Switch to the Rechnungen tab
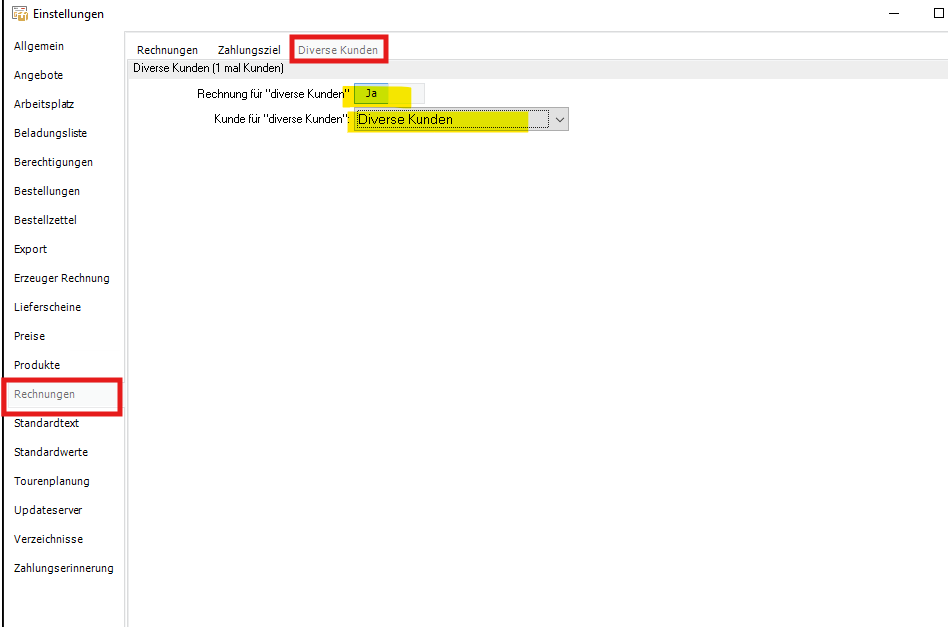Screen dimensions: 948x627 pyautogui.click(x=167, y=50)
